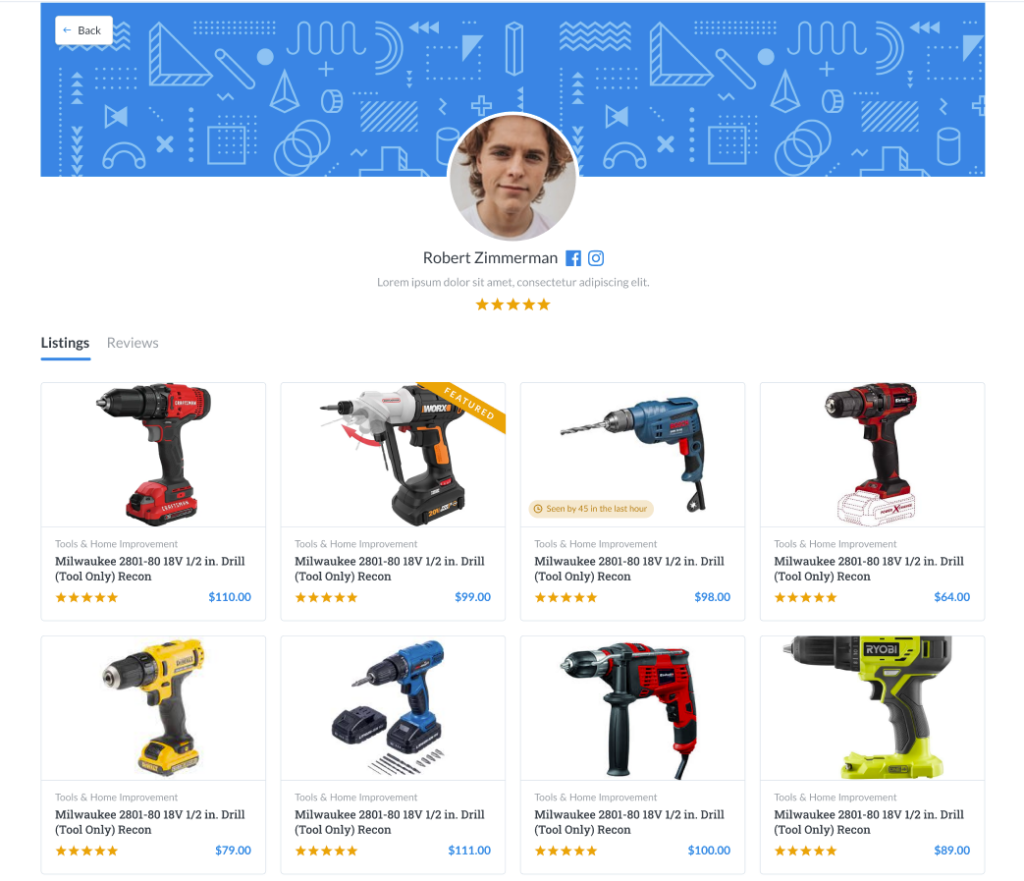Click the Facebook icon beside Robert Zimmerman
The image size is (1024, 881).
pos(573,258)
